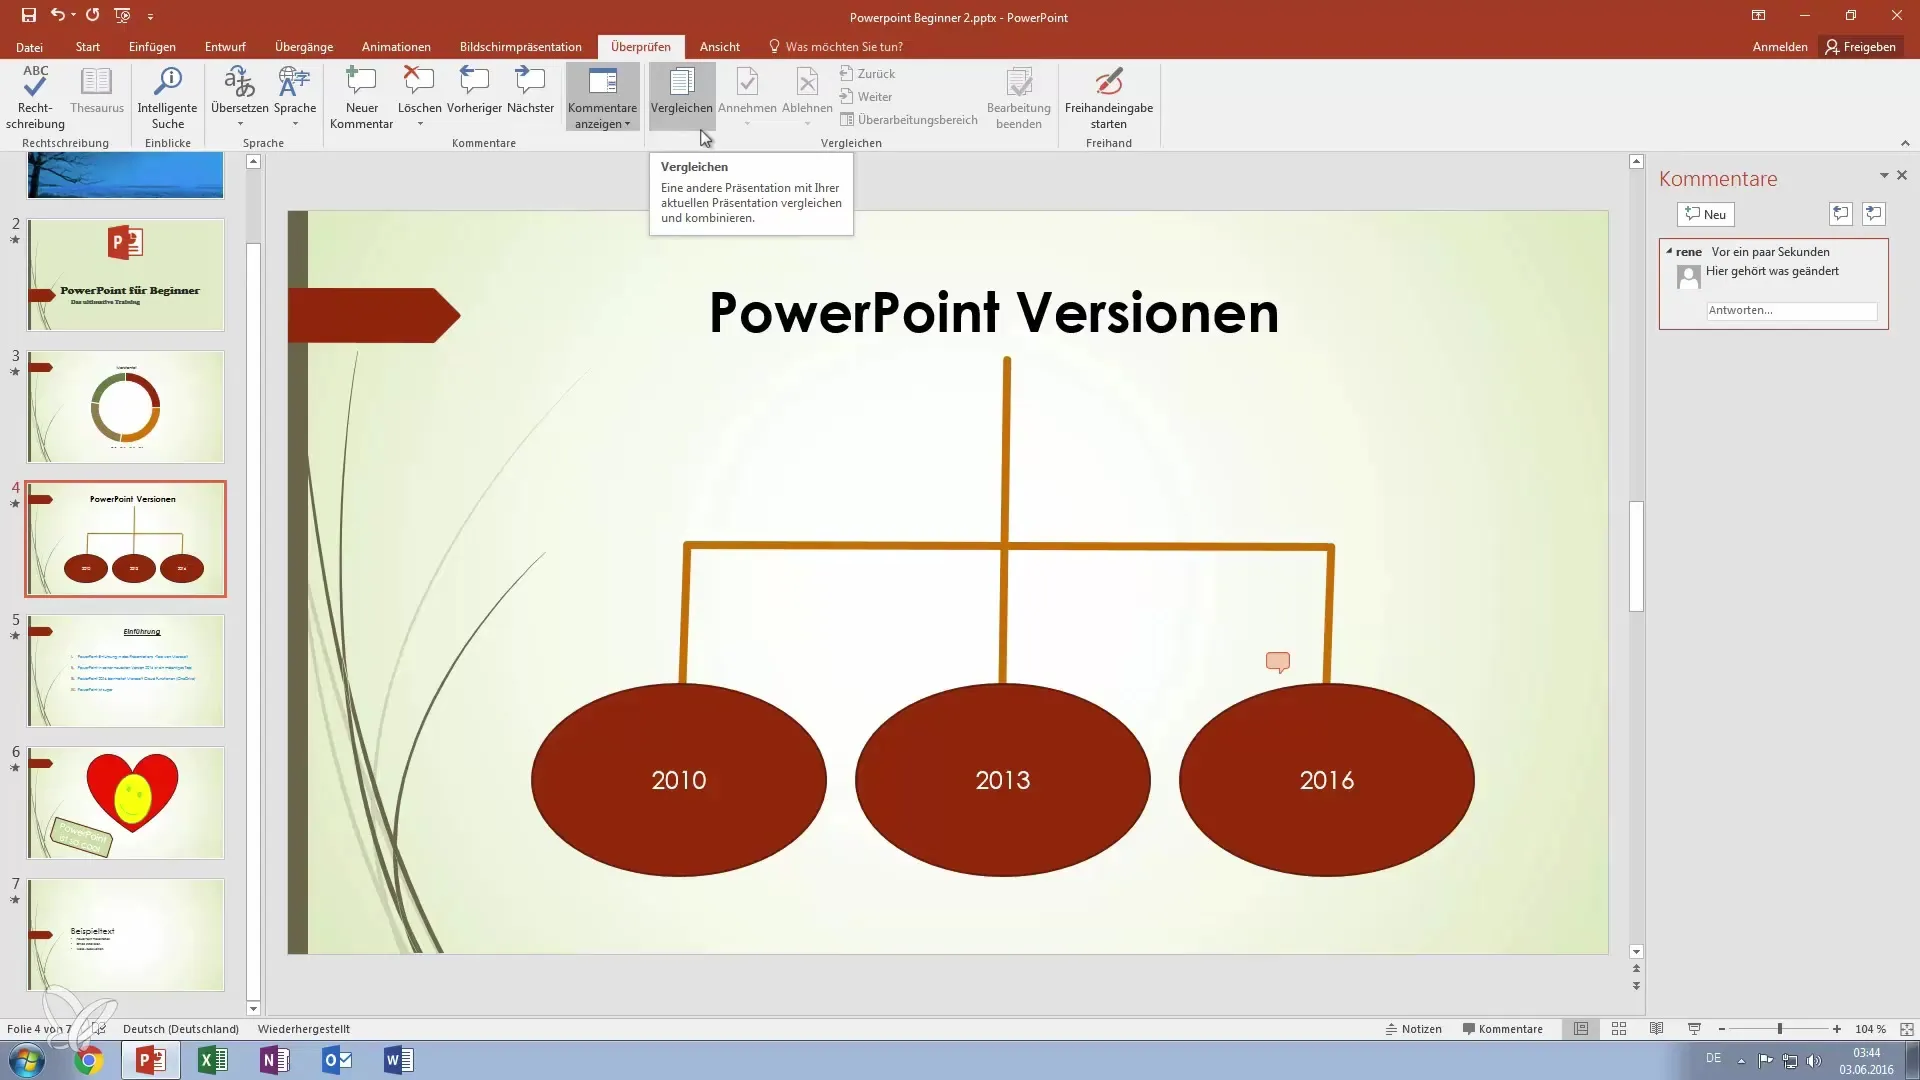The width and height of the screenshot is (1920, 1080).
Task: Open the Übersetzen translate tool
Action: point(240,90)
